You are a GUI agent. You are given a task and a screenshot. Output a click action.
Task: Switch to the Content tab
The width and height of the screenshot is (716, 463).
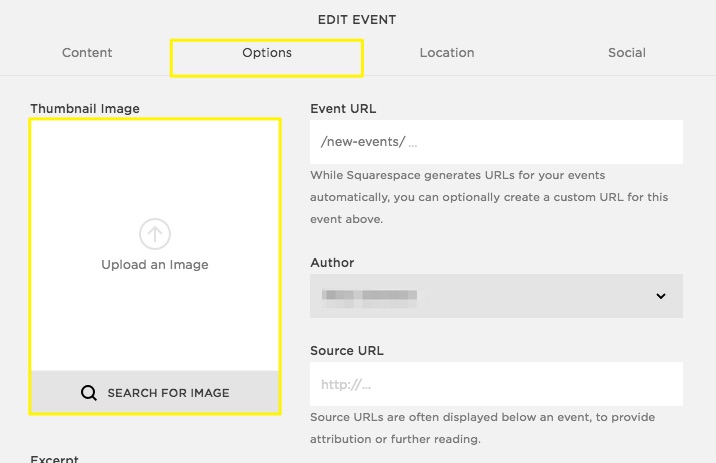coord(87,53)
